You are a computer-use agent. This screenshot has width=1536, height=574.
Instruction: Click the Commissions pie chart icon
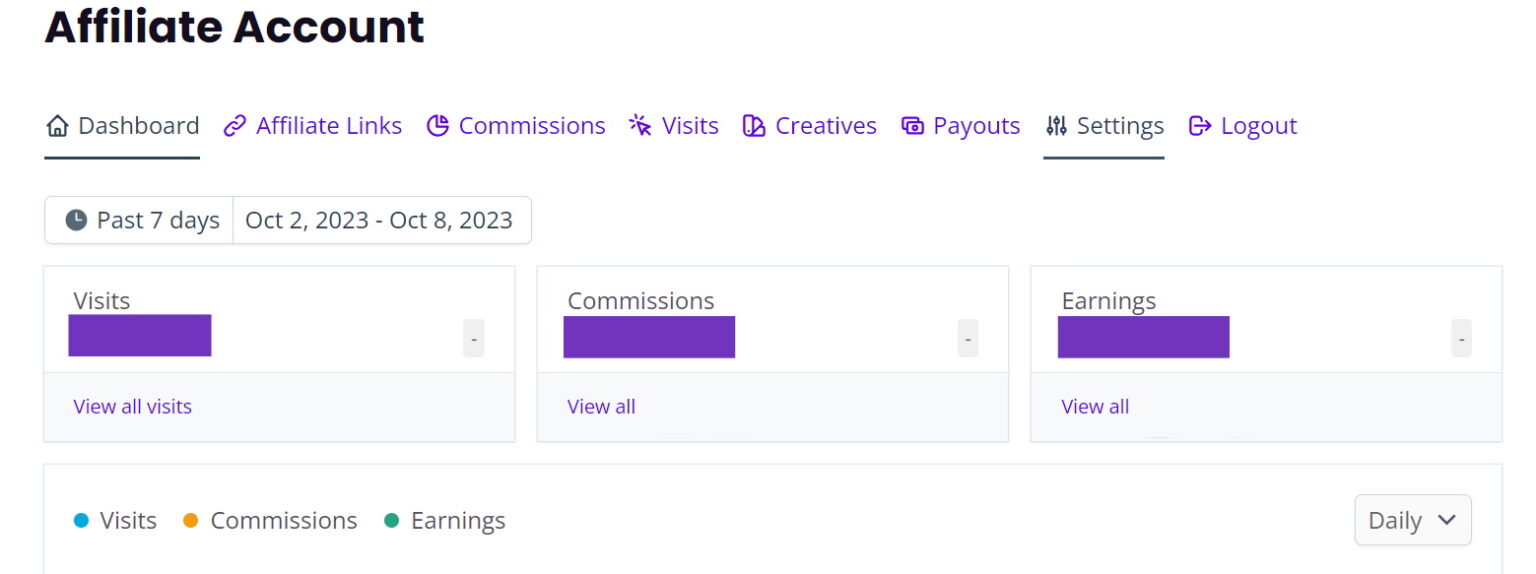point(438,126)
